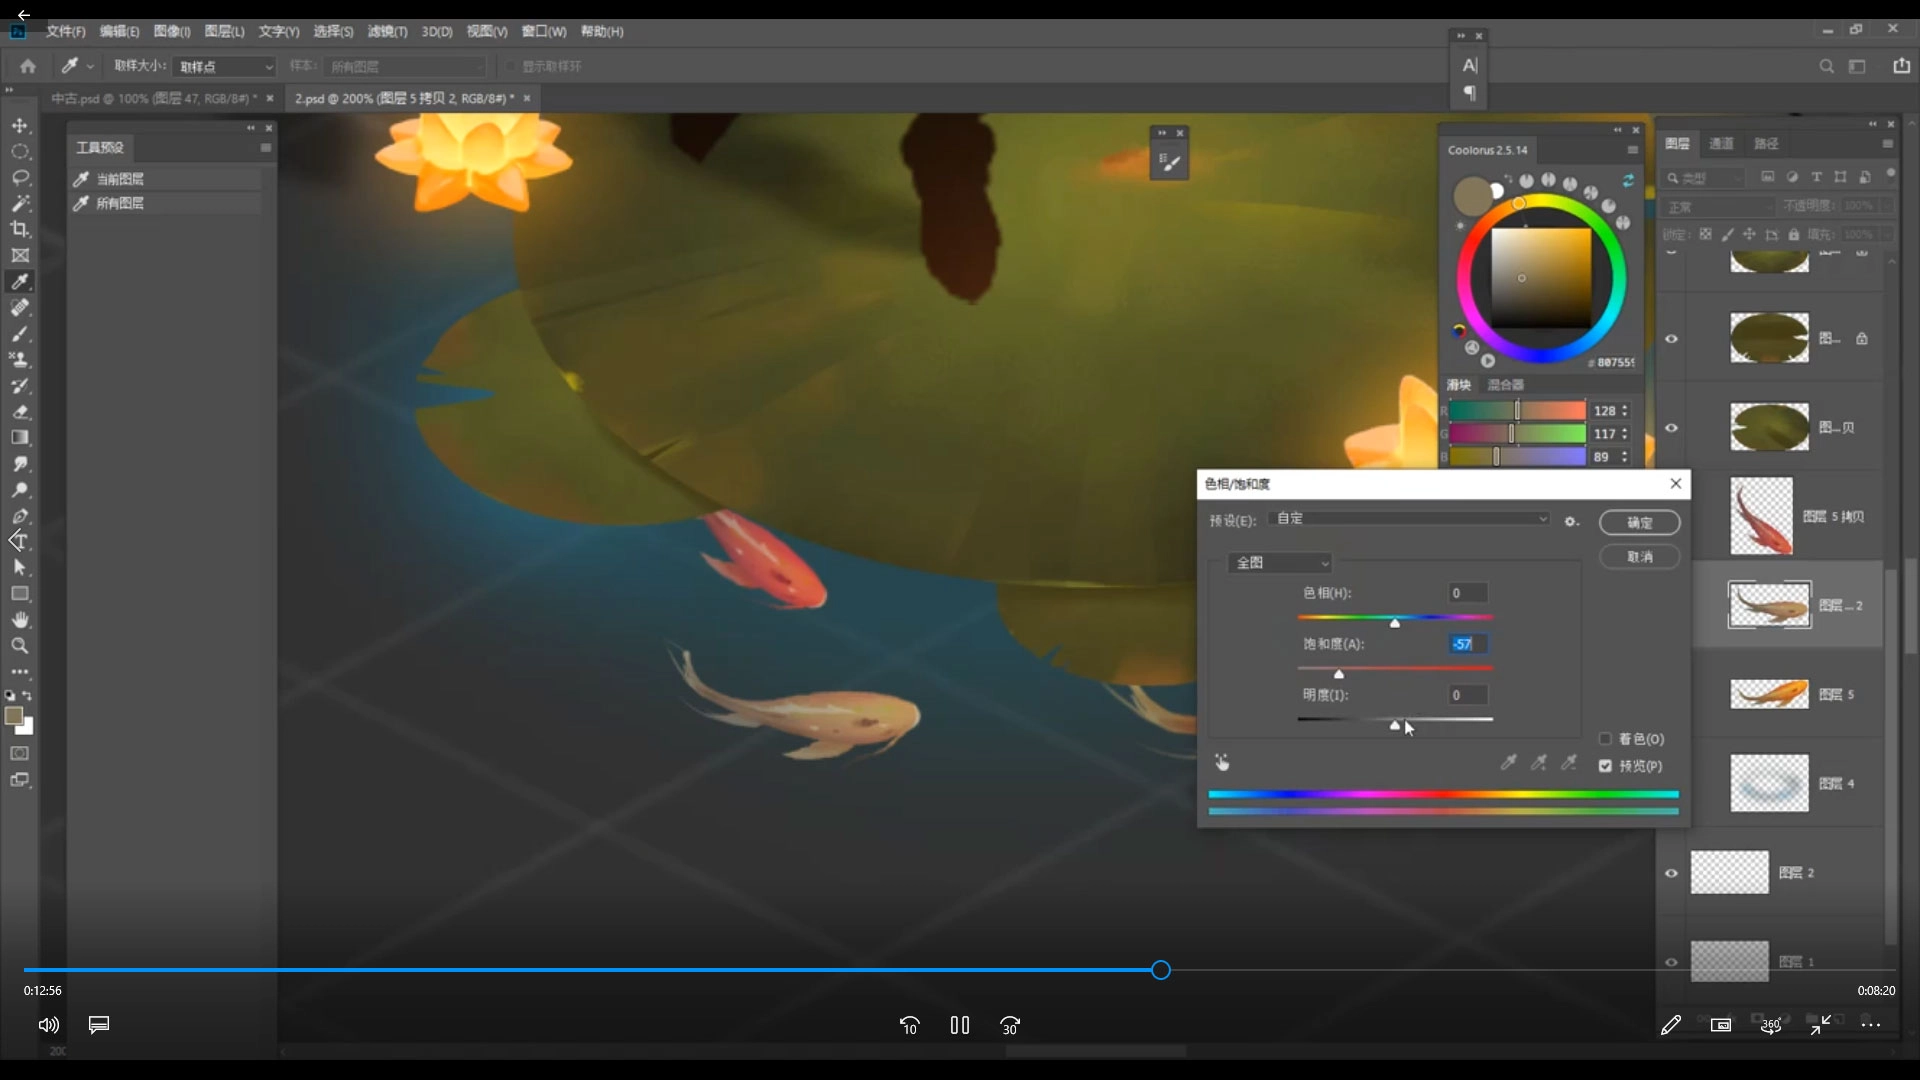Select the Zoom tool in toolbar
The height and width of the screenshot is (1080, 1920).
tap(20, 646)
